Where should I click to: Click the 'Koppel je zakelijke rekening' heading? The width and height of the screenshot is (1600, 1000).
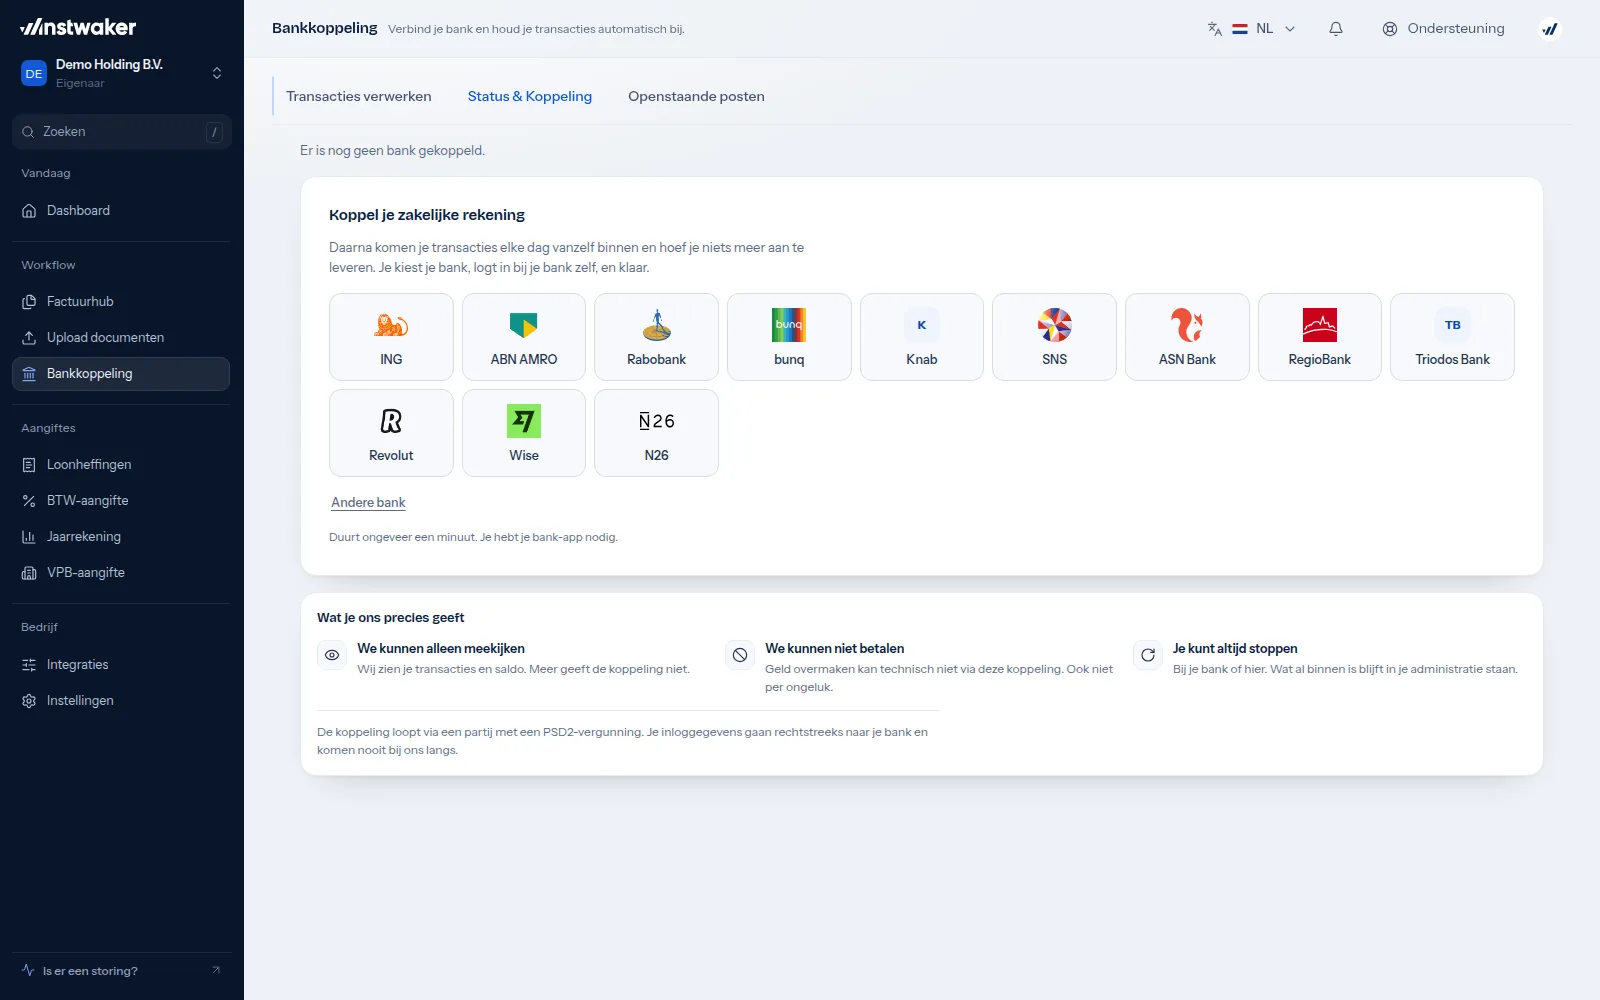(x=427, y=215)
